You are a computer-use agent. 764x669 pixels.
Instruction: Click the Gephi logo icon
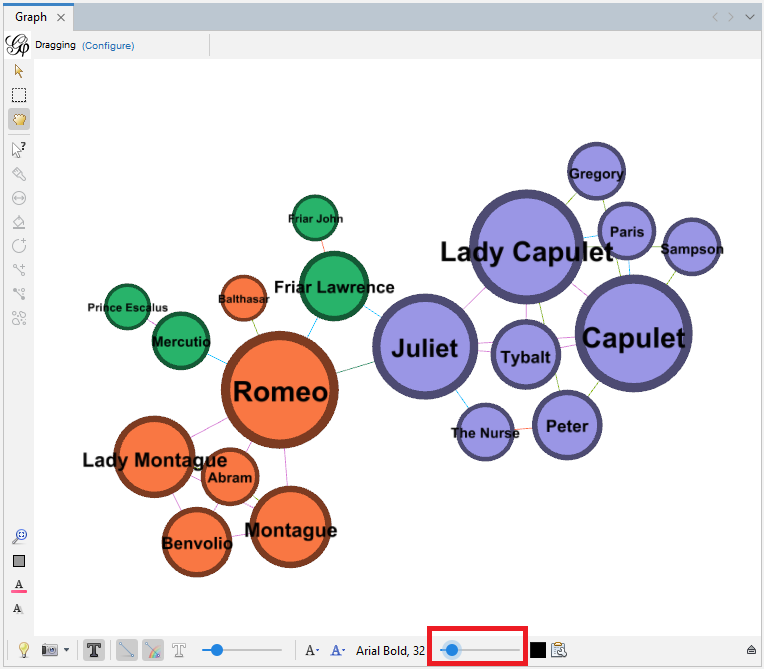pos(18,45)
